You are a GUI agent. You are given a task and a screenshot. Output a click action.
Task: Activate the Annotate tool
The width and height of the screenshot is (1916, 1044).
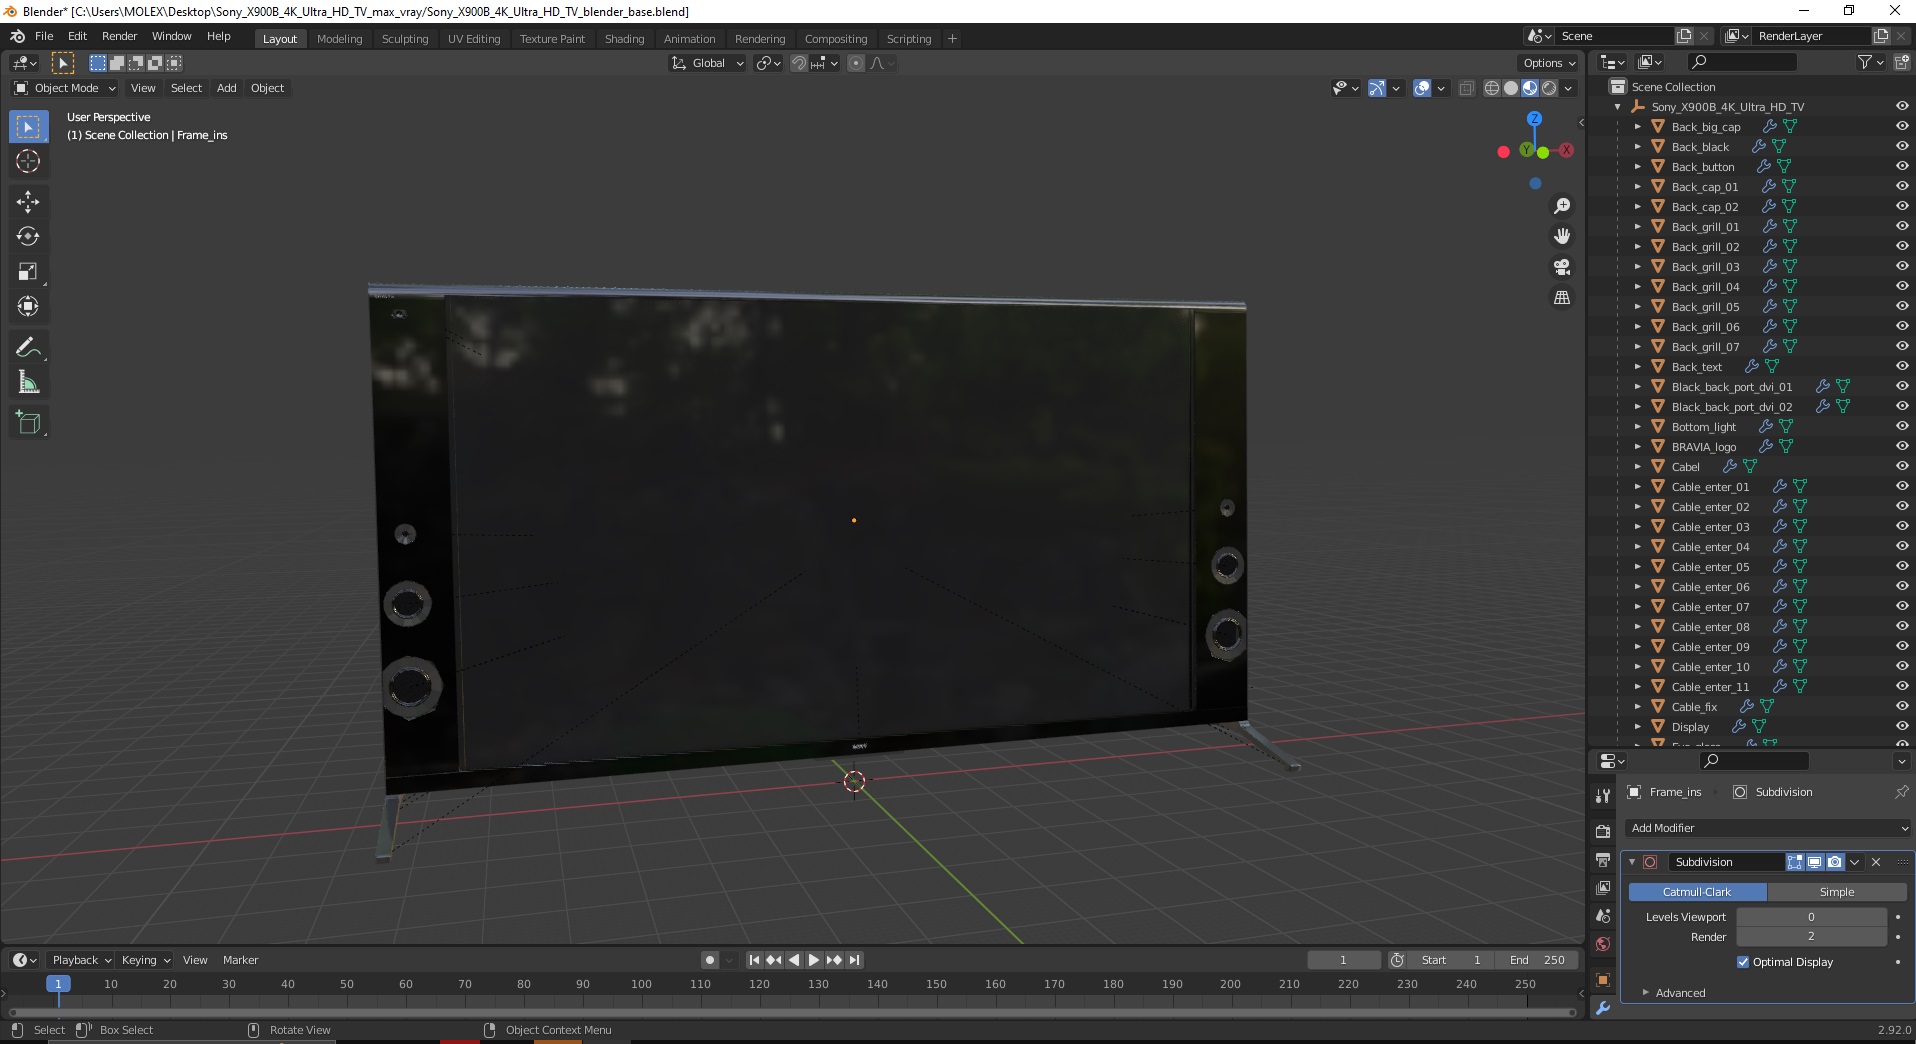point(28,348)
